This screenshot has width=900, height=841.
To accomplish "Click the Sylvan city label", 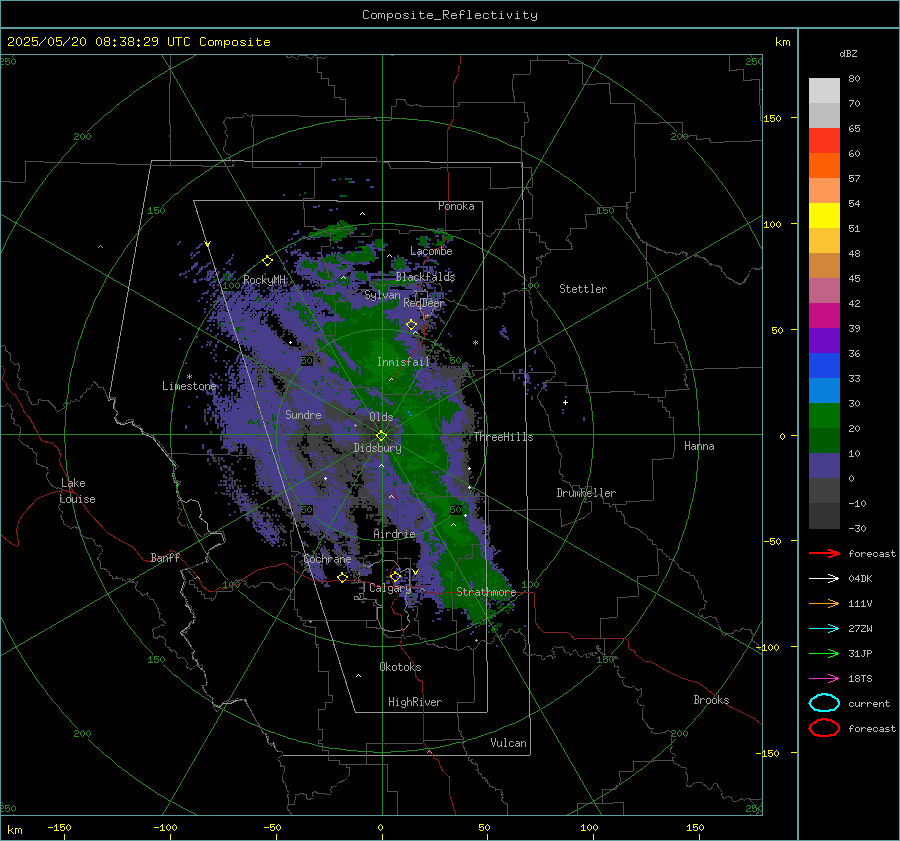I will point(382,295).
